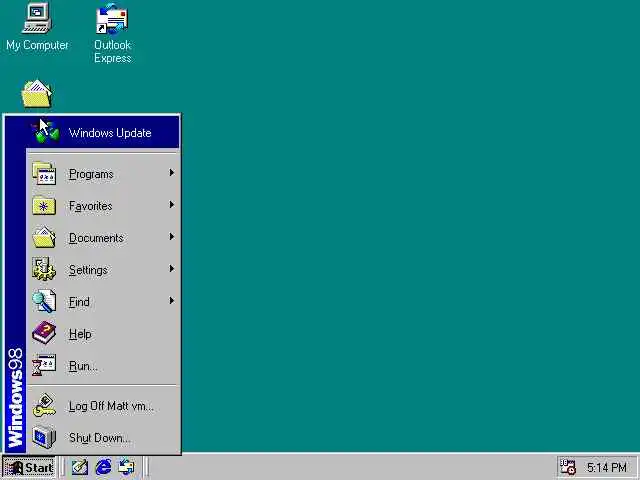Click the Start button
Screen dimensions: 640x480
[29, 467]
